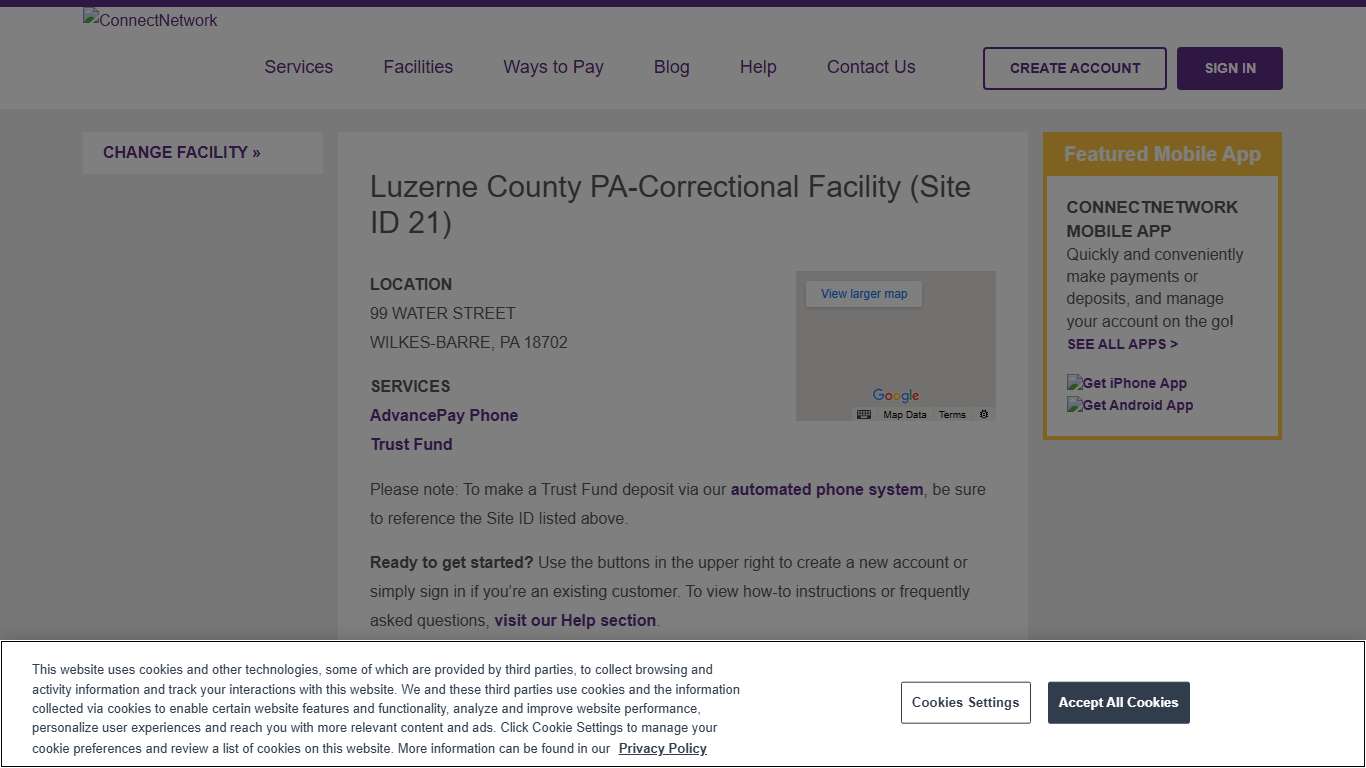
Task: Click the ConnectNetwork logo
Action: tap(149, 19)
